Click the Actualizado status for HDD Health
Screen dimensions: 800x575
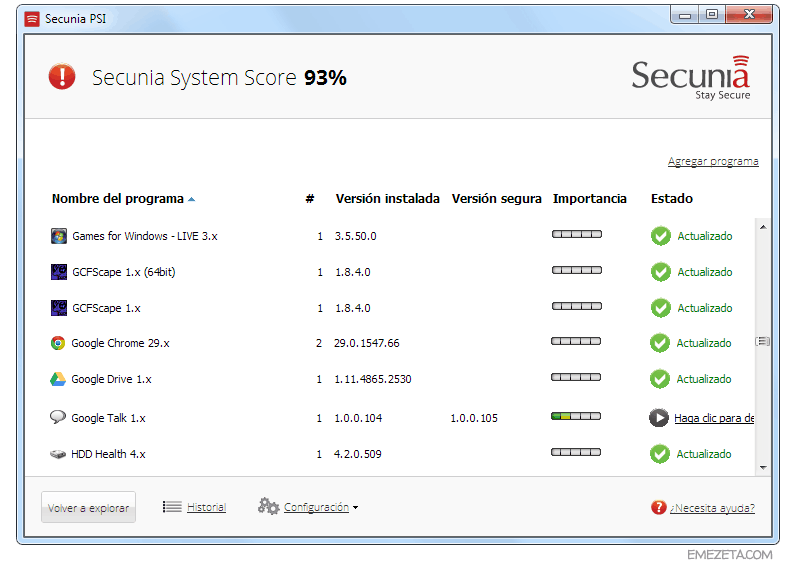click(704, 454)
